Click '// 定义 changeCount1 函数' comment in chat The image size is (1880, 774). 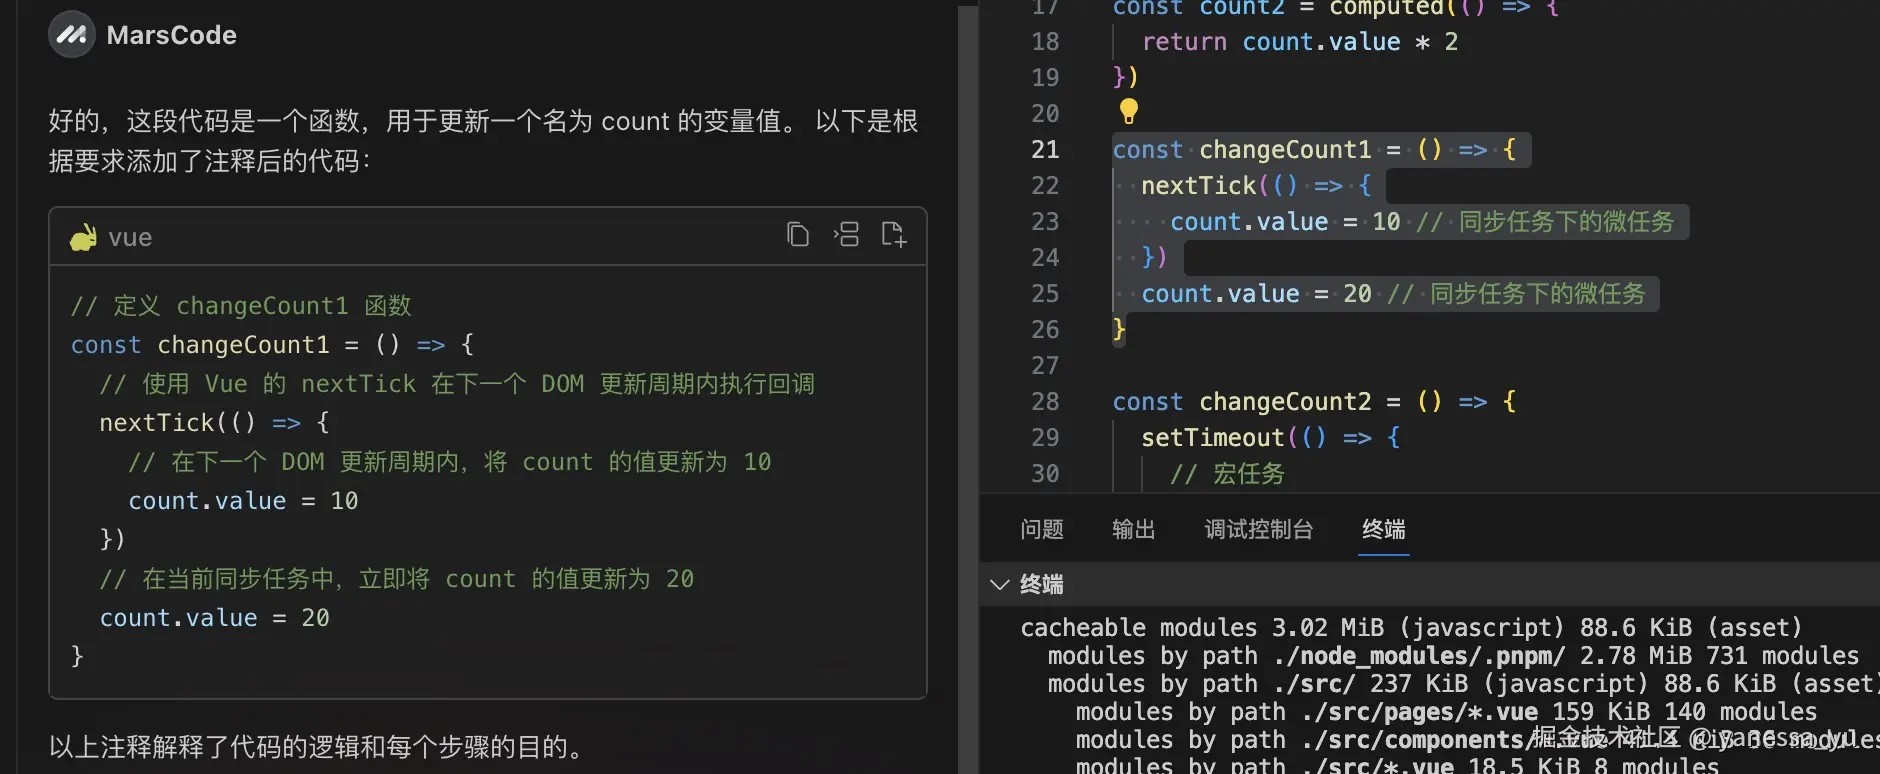tap(241, 306)
